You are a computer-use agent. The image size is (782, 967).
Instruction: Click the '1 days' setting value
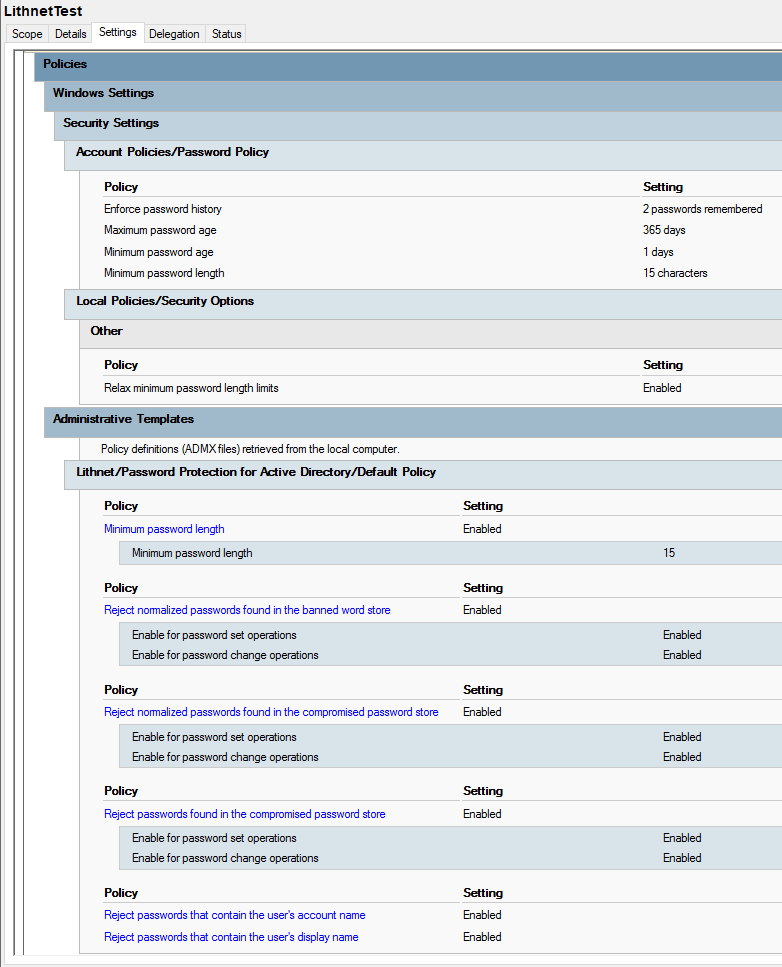(x=658, y=252)
